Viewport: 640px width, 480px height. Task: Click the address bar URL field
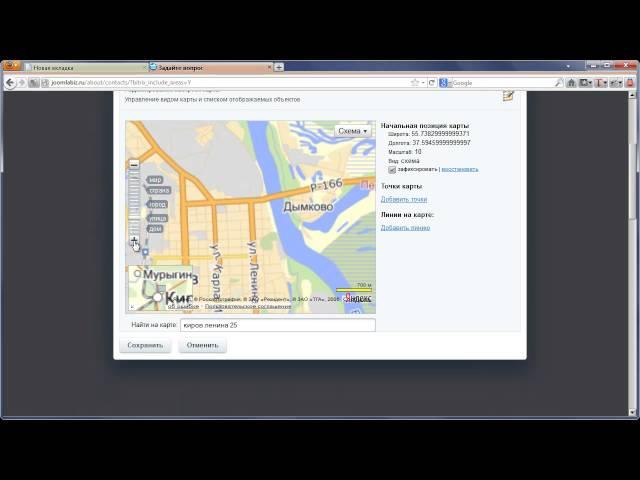click(229, 83)
